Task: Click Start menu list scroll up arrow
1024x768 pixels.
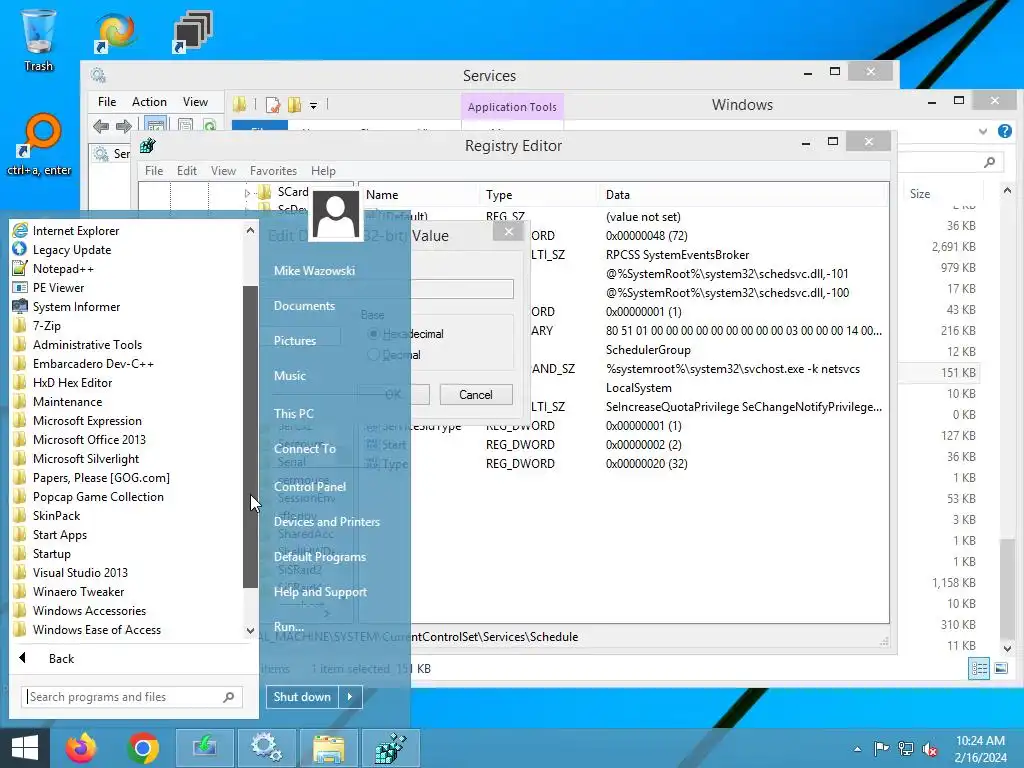Action: 250,230
